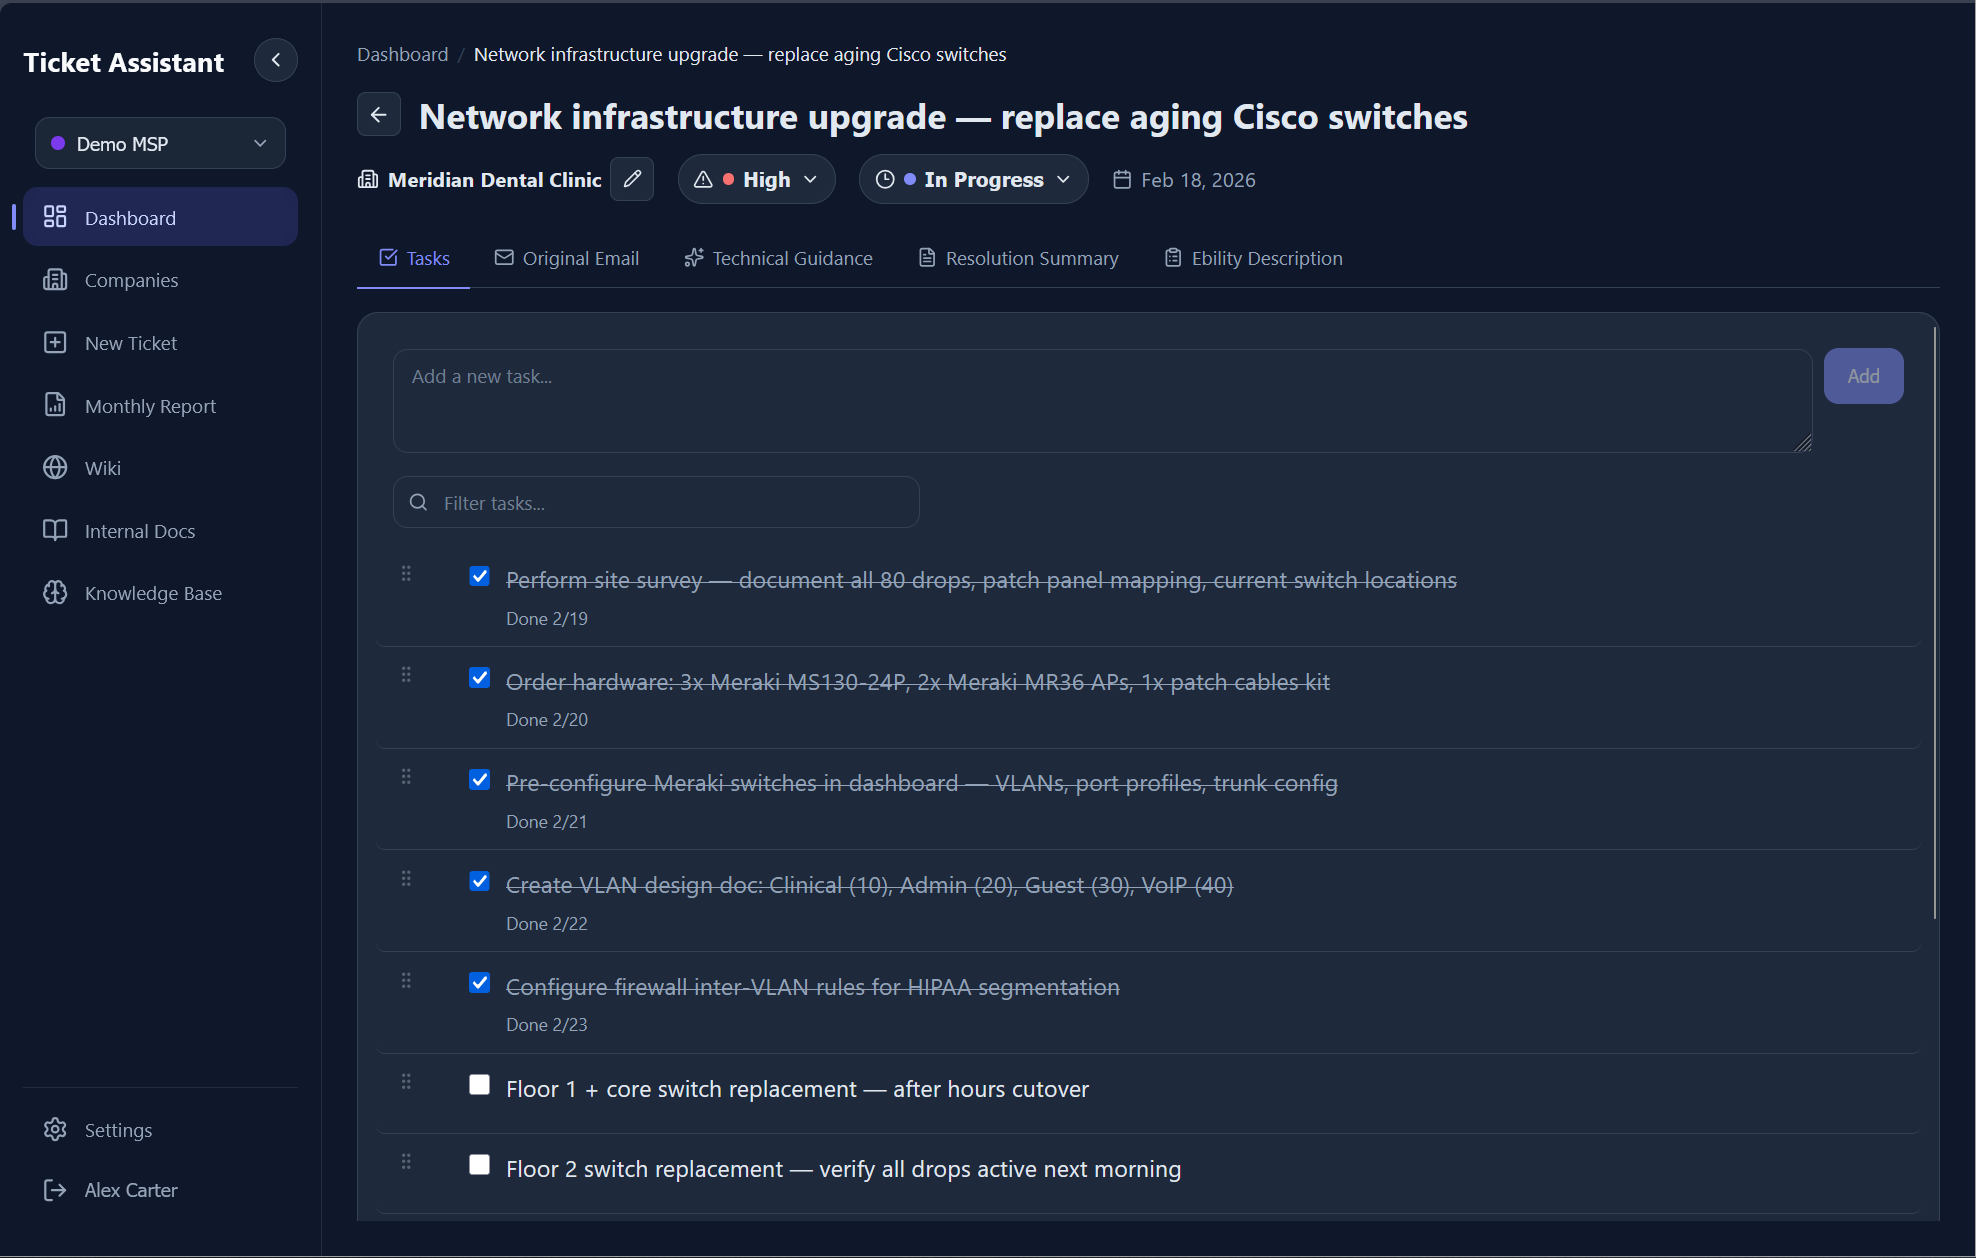Click the back arrow next to ticket title
This screenshot has width=1976, height=1258.
pos(379,115)
